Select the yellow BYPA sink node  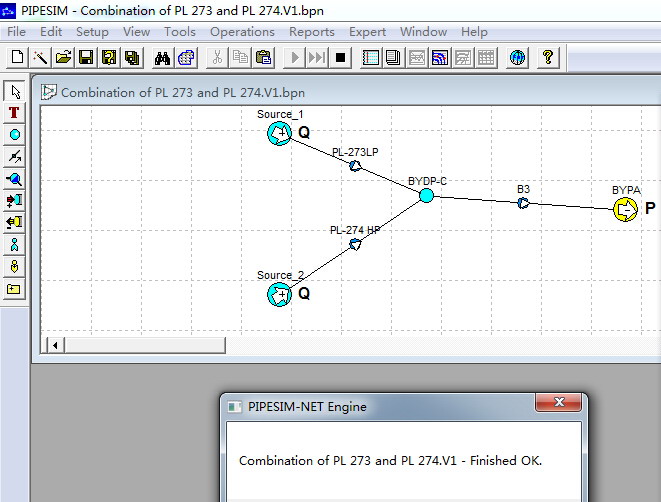point(626,209)
